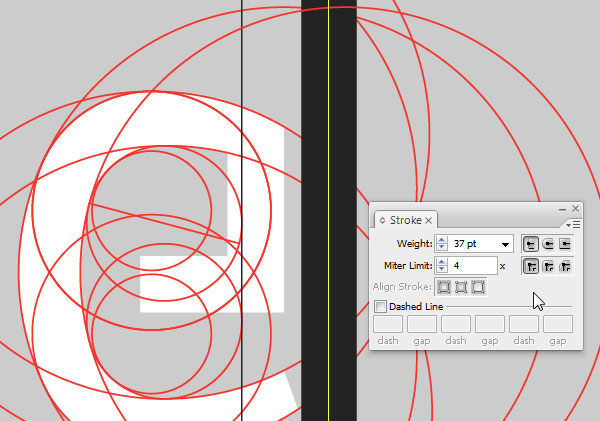This screenshot has height=421, width=600.
Task: Select the Butt Cap stroke option
Action: (x=530, y=244)
